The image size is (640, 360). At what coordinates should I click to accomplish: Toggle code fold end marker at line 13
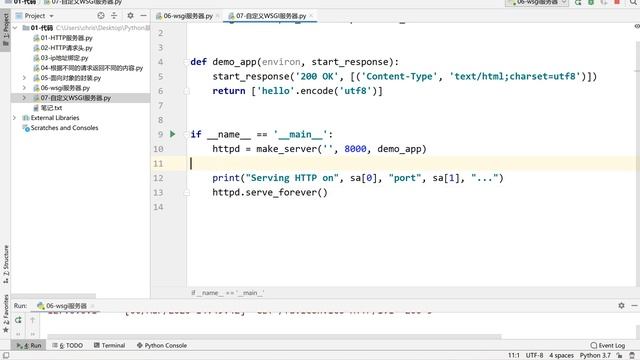(x=187, y=193)
